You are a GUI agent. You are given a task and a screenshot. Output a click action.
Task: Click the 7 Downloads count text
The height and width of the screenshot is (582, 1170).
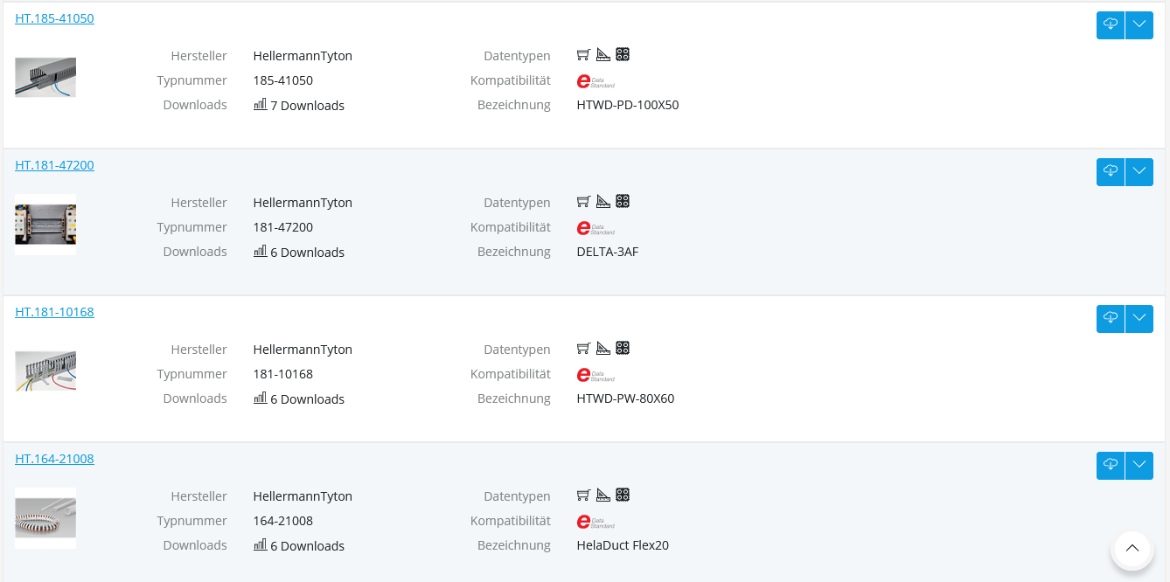coord(307,106)
